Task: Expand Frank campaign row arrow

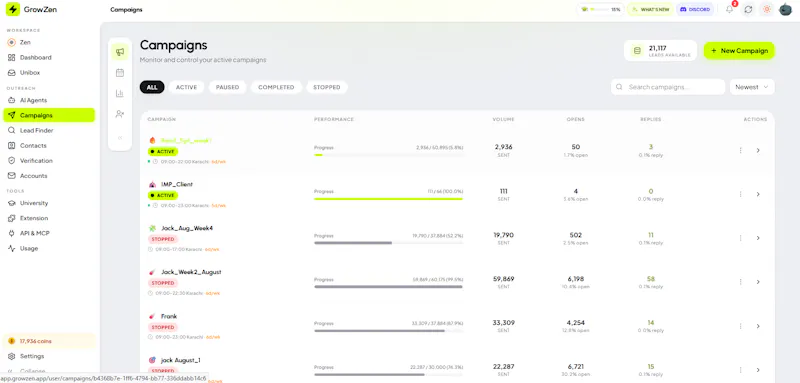Action: [x=758, y=326]
